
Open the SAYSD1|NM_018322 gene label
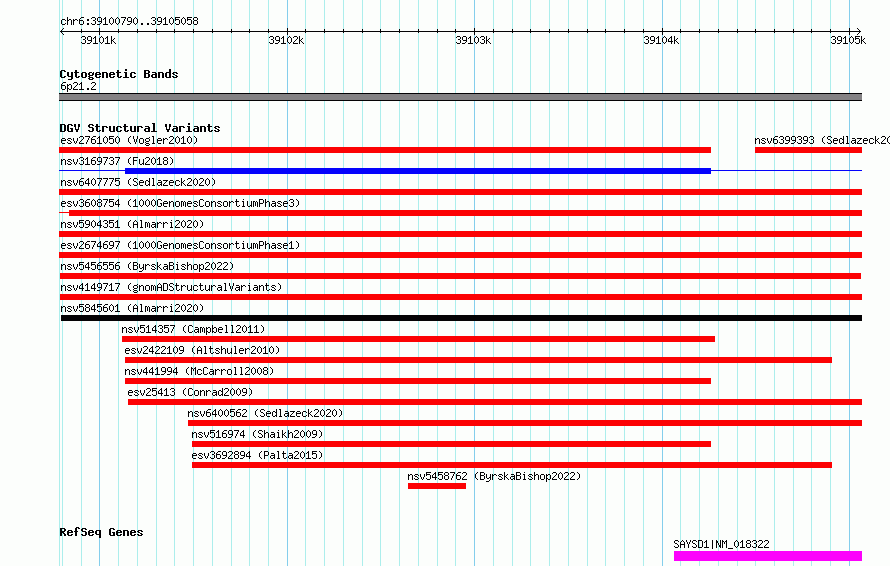[x=721, y=544]
